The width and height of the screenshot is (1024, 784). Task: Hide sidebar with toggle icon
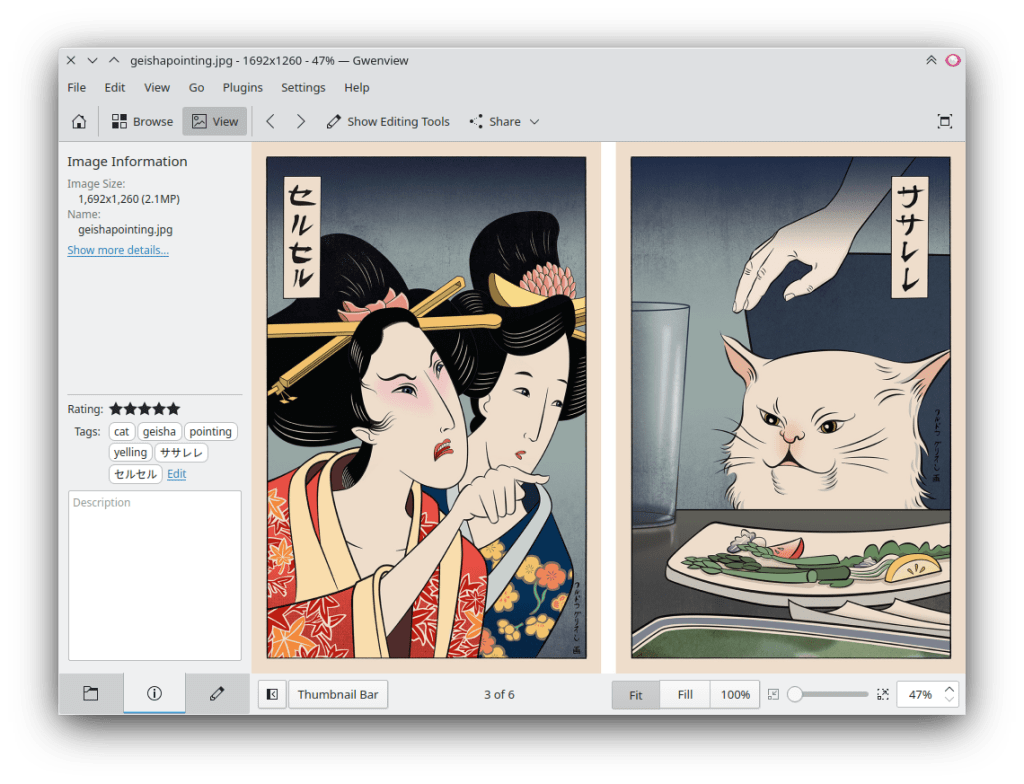pyautogui.click(x=272, y=694)
